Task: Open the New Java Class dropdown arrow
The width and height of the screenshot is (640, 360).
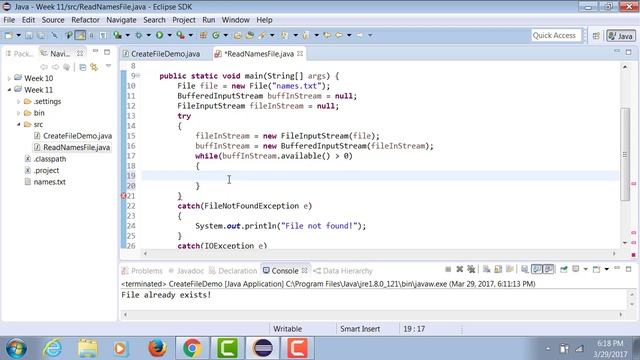Action: tap(225, 36)
